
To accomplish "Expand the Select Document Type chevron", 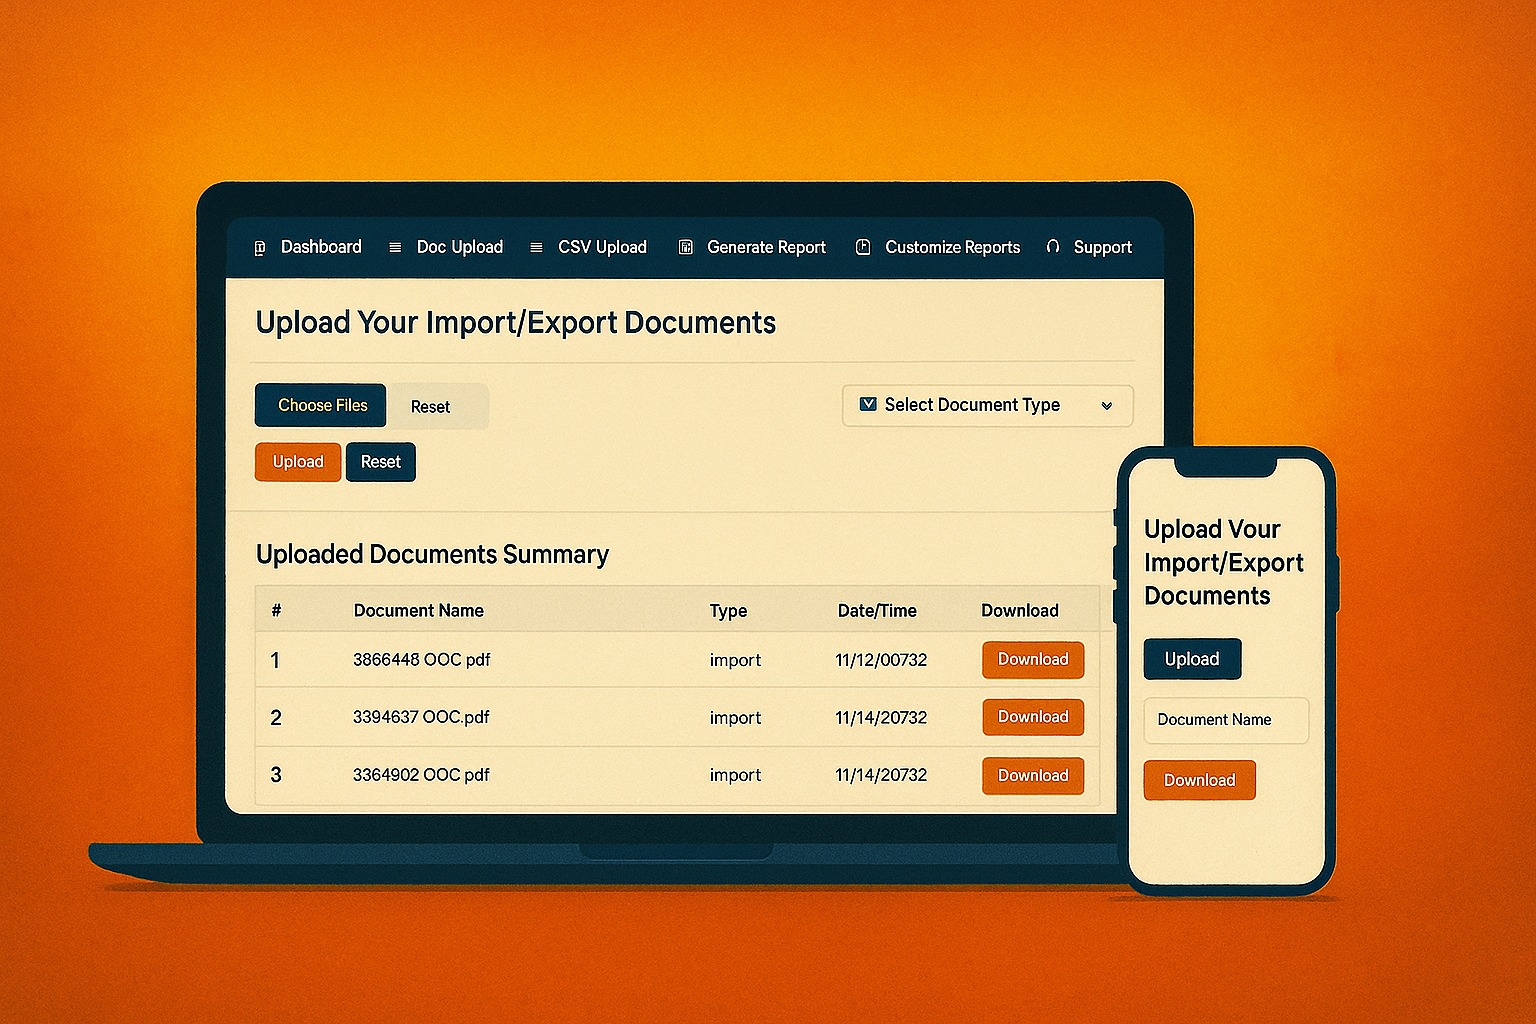I will [x=1106, y=406].
